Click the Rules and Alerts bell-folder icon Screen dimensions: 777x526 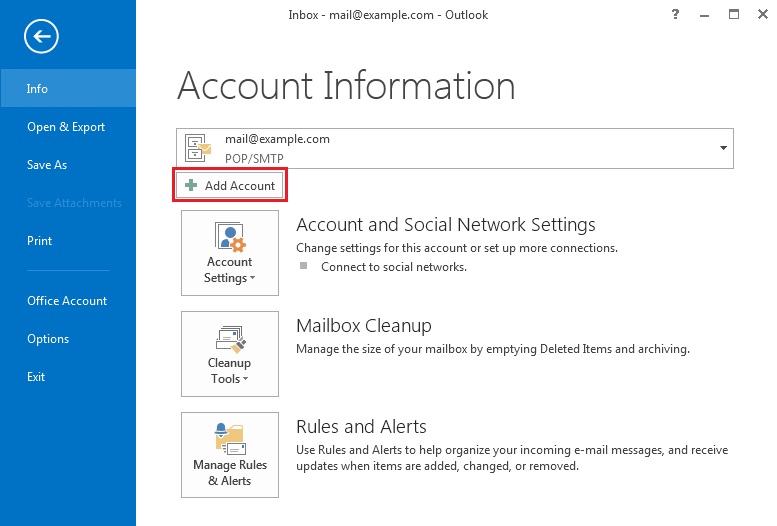(x=230, y=439)
